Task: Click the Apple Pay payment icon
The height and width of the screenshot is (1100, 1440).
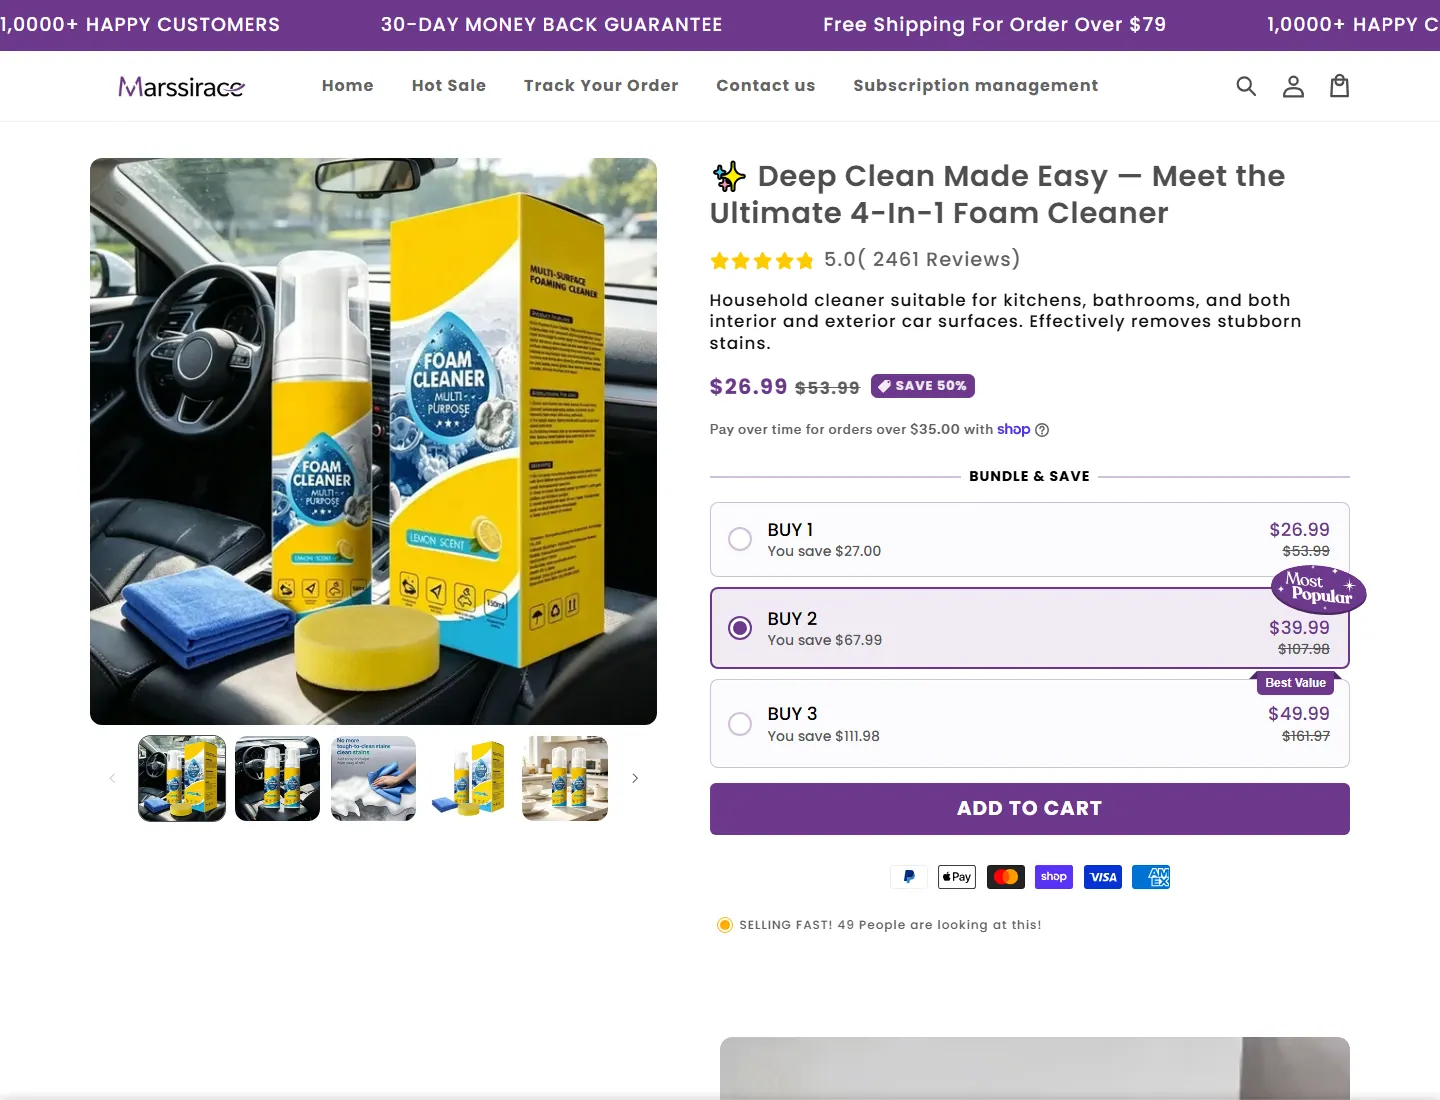Action: pyautogui.click(x=957, y=877)
